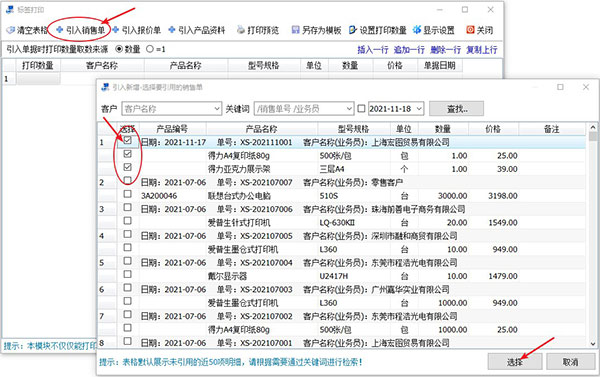600x377 pixels.
Task: Click the 删除一行 link
Action: coord(445,50)
